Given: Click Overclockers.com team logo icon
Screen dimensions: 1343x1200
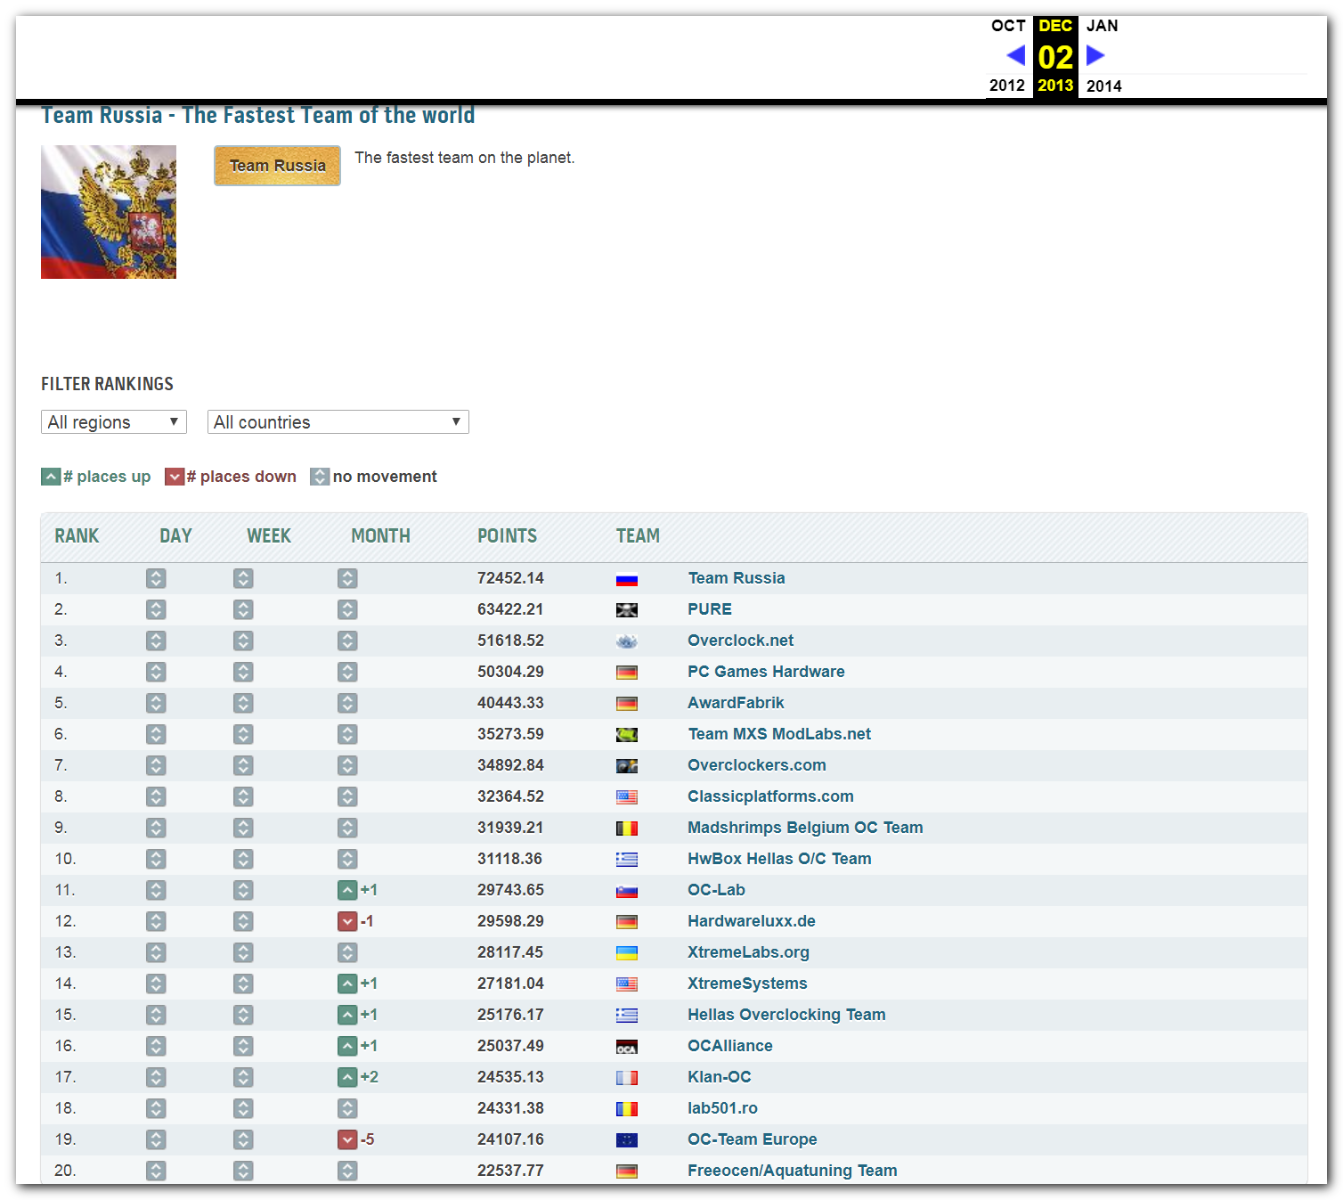Looking at the screenshot, I should tap(627, 766).
